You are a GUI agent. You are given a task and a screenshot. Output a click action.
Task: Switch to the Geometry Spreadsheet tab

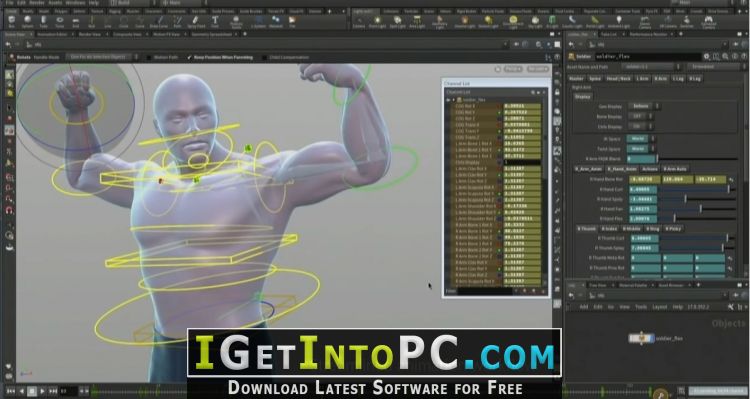(211, 34)
